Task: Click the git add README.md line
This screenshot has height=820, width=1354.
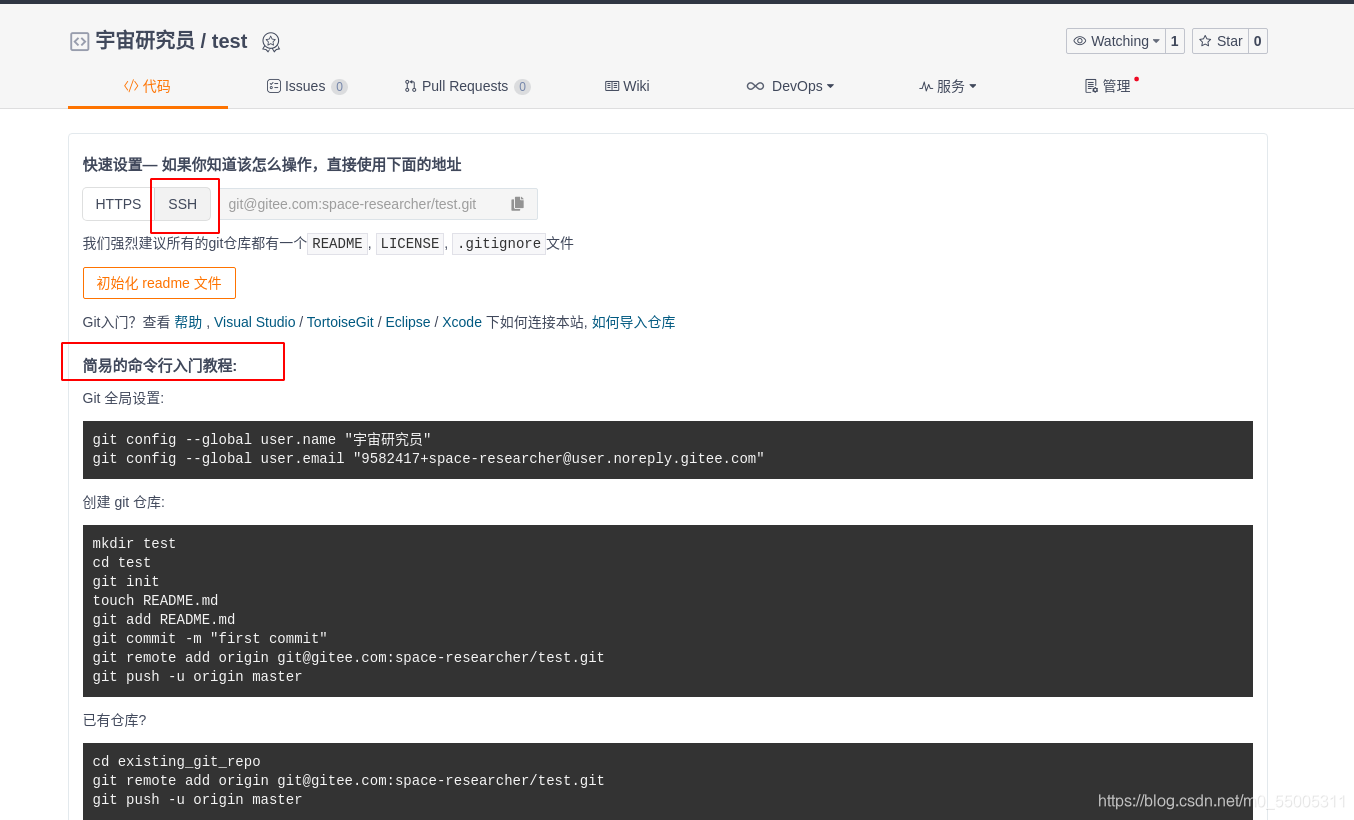Action: point(164,620)
